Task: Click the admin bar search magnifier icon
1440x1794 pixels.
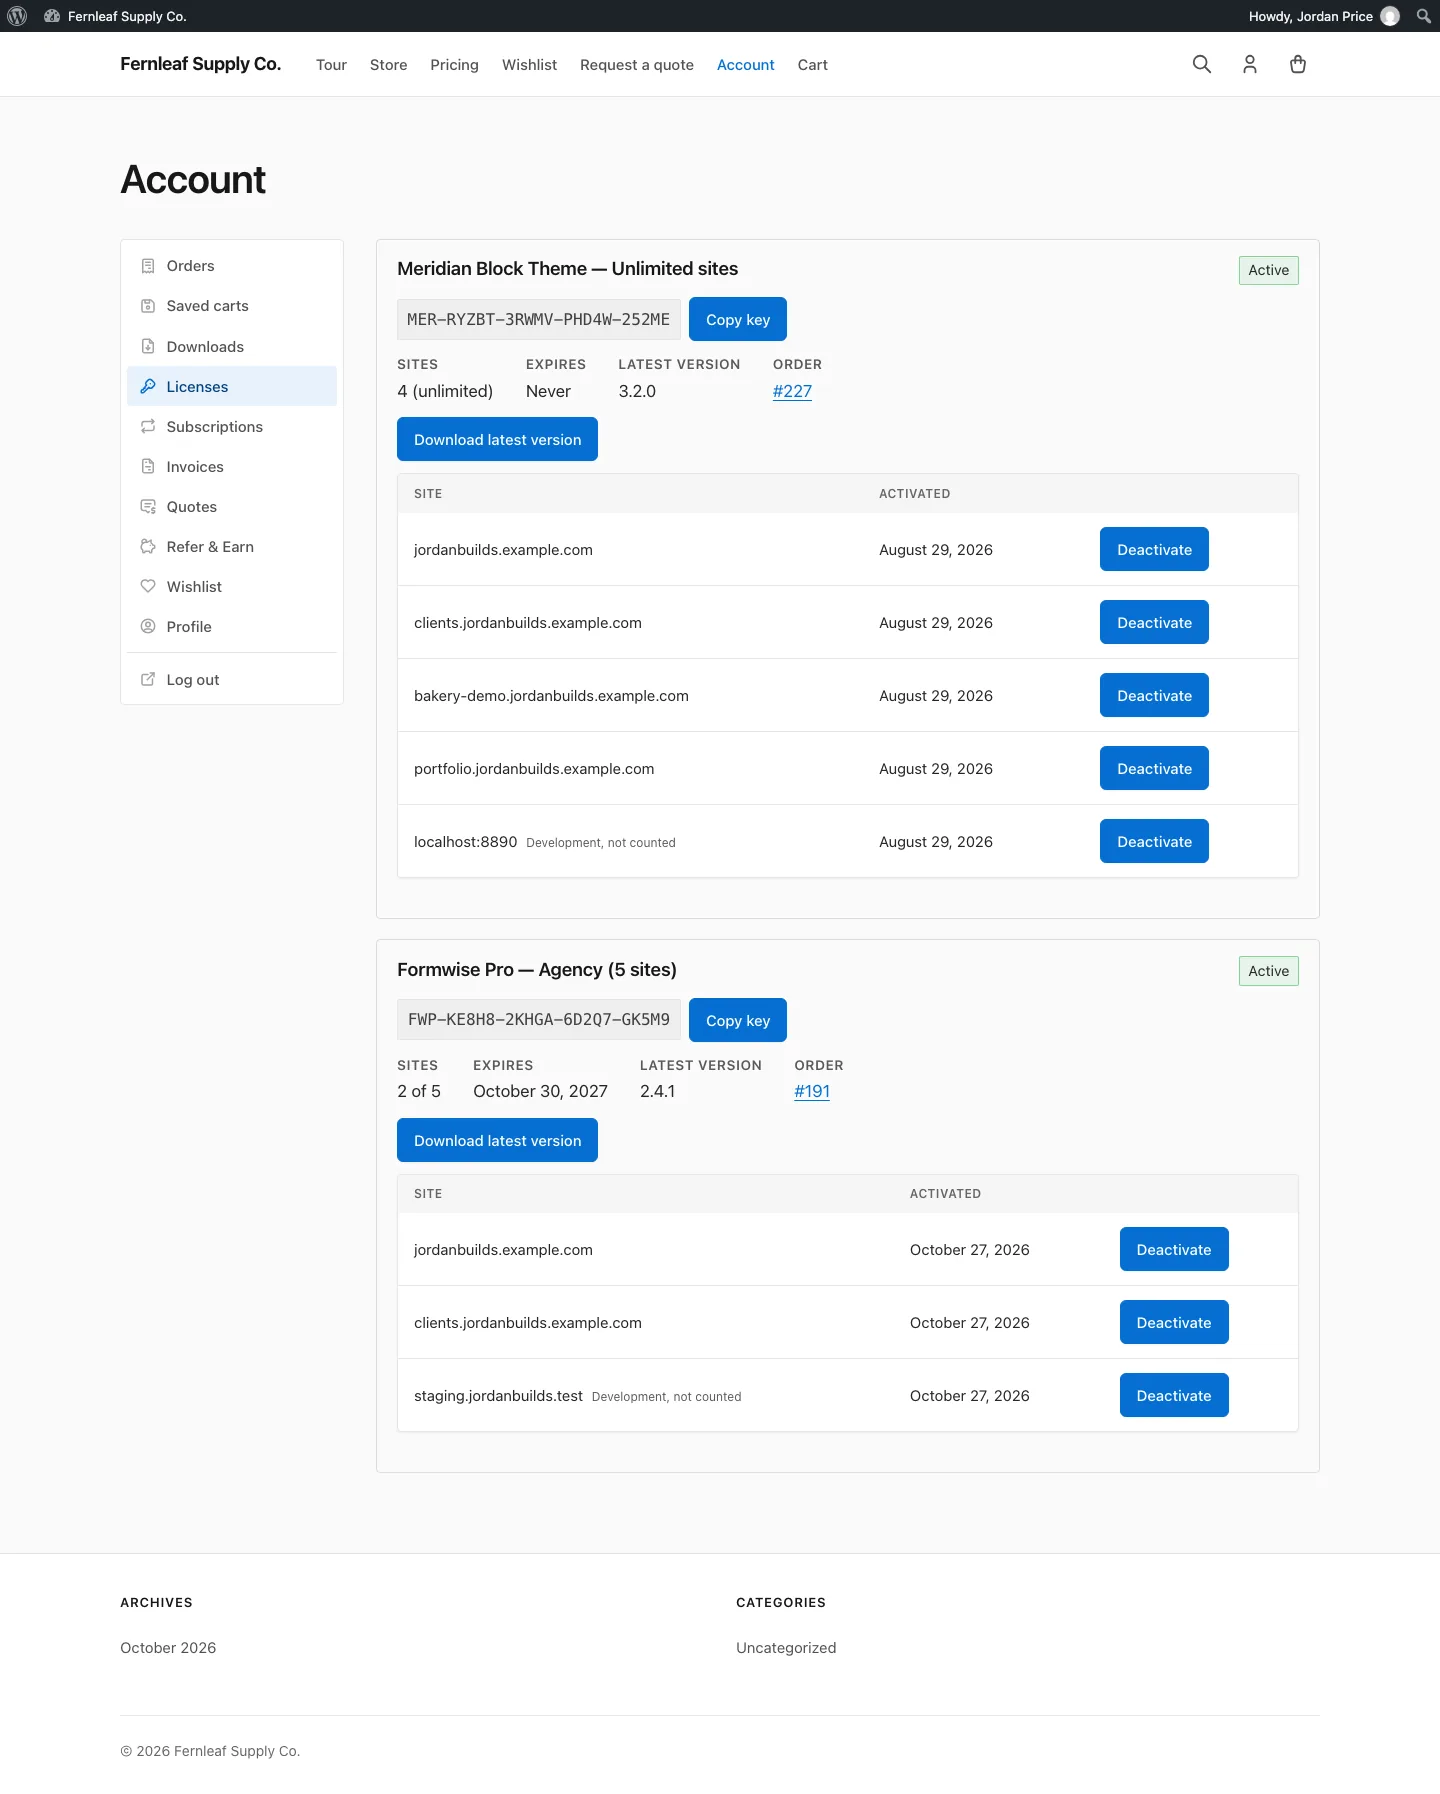Action: click(x=1423, y=16)
